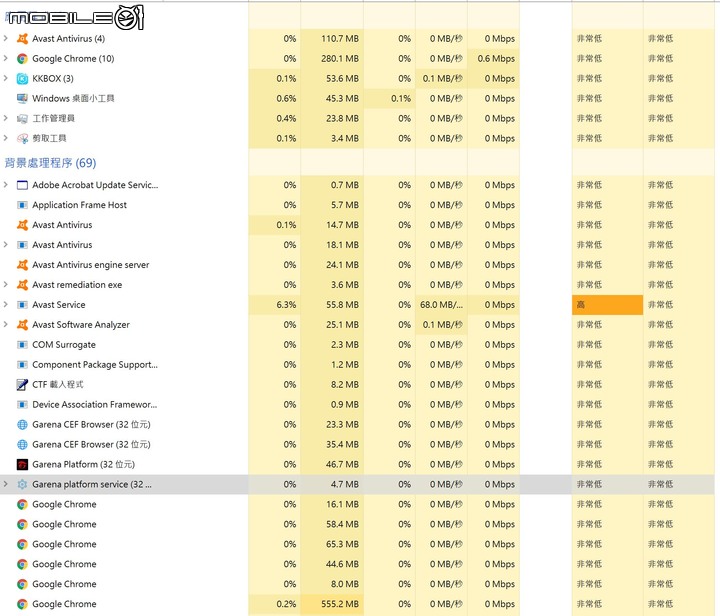Click the 0.6% CPU value of Windows 桌面小工具

(286, 98)
